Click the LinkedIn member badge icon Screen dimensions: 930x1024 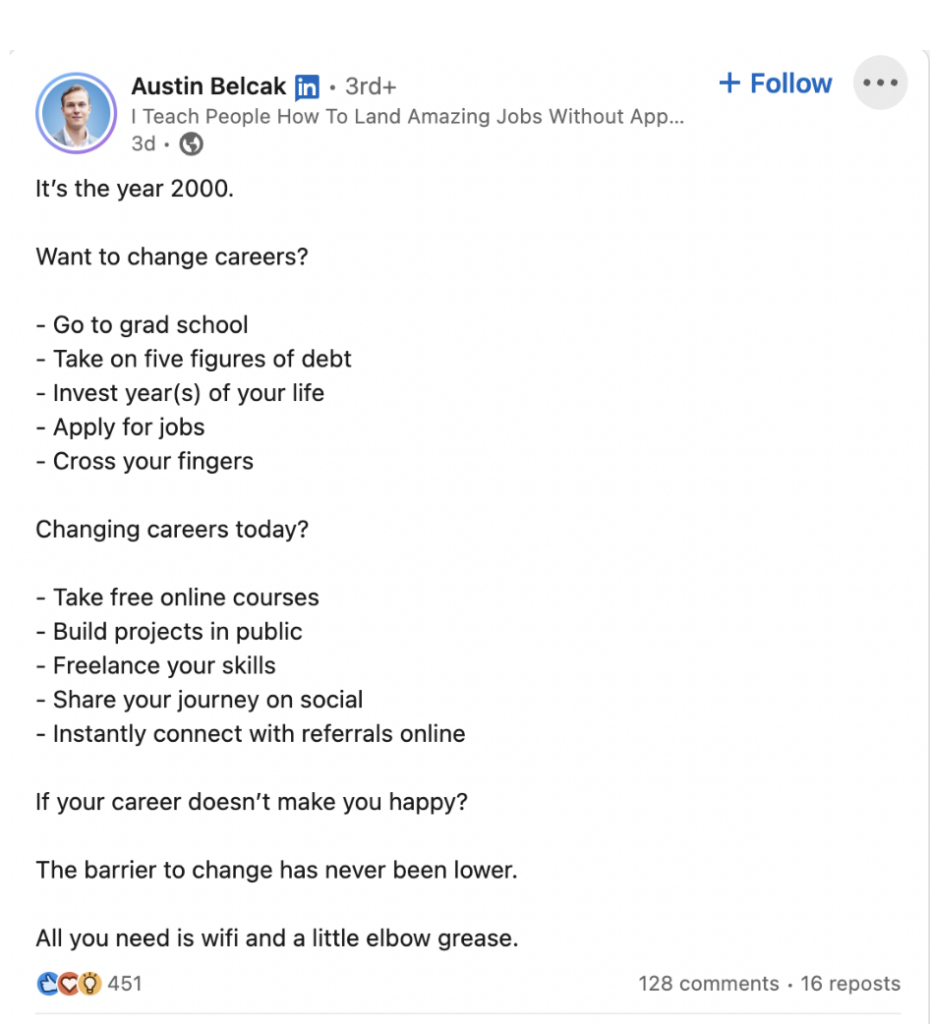tap(307, 87)
